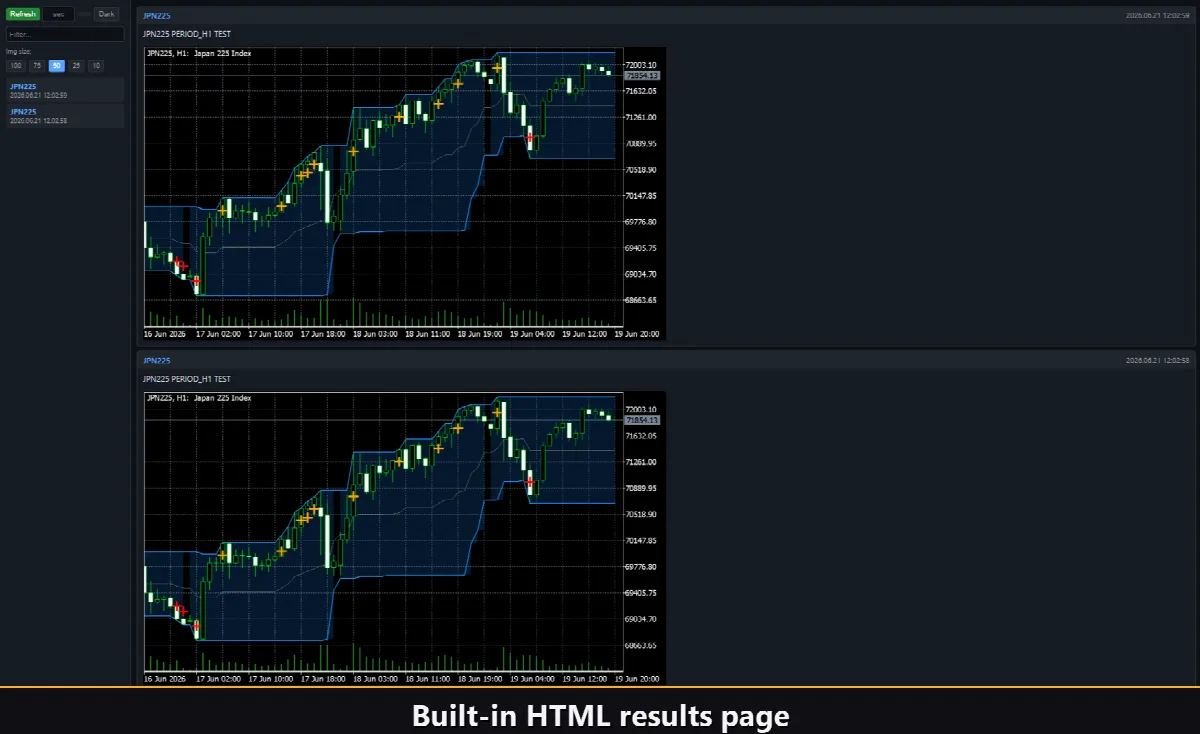Screen dimensions: 1200x734
Task: Open the chart image in the 12:02:59 card
Action: coord(404,193)
